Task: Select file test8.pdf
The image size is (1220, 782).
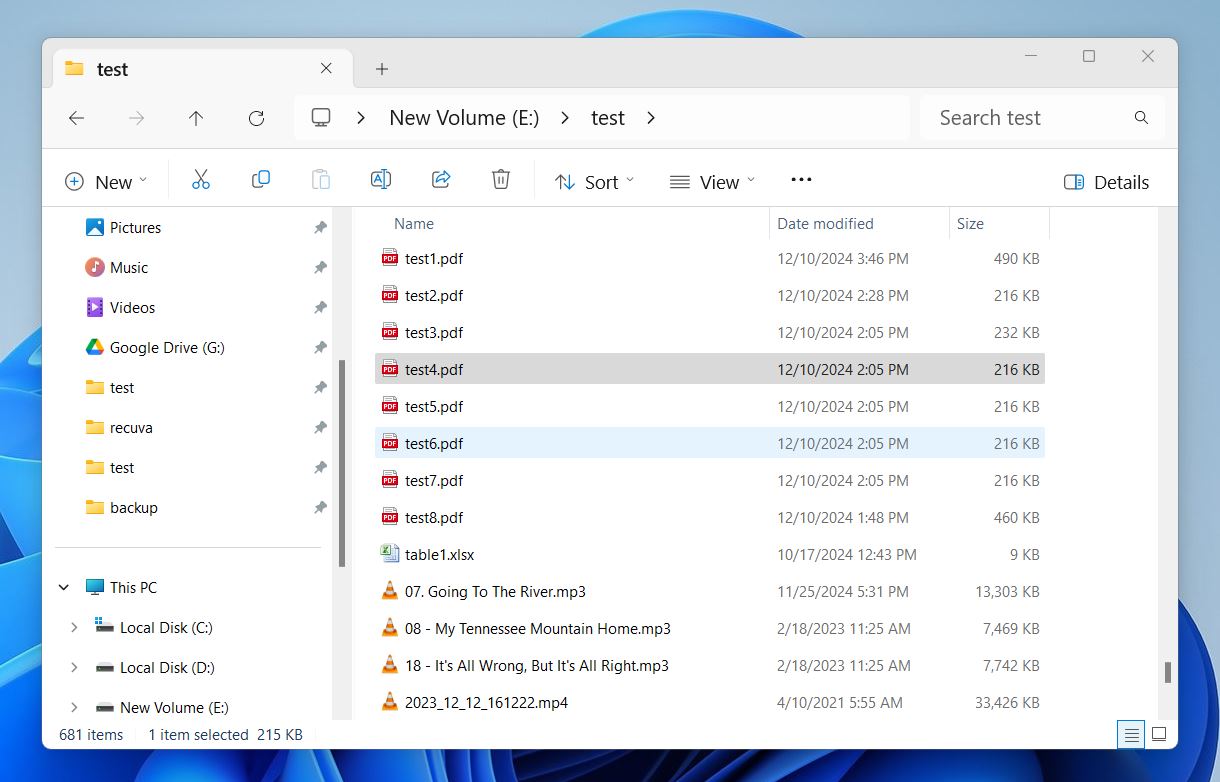Action: click(x=710, y=517)
